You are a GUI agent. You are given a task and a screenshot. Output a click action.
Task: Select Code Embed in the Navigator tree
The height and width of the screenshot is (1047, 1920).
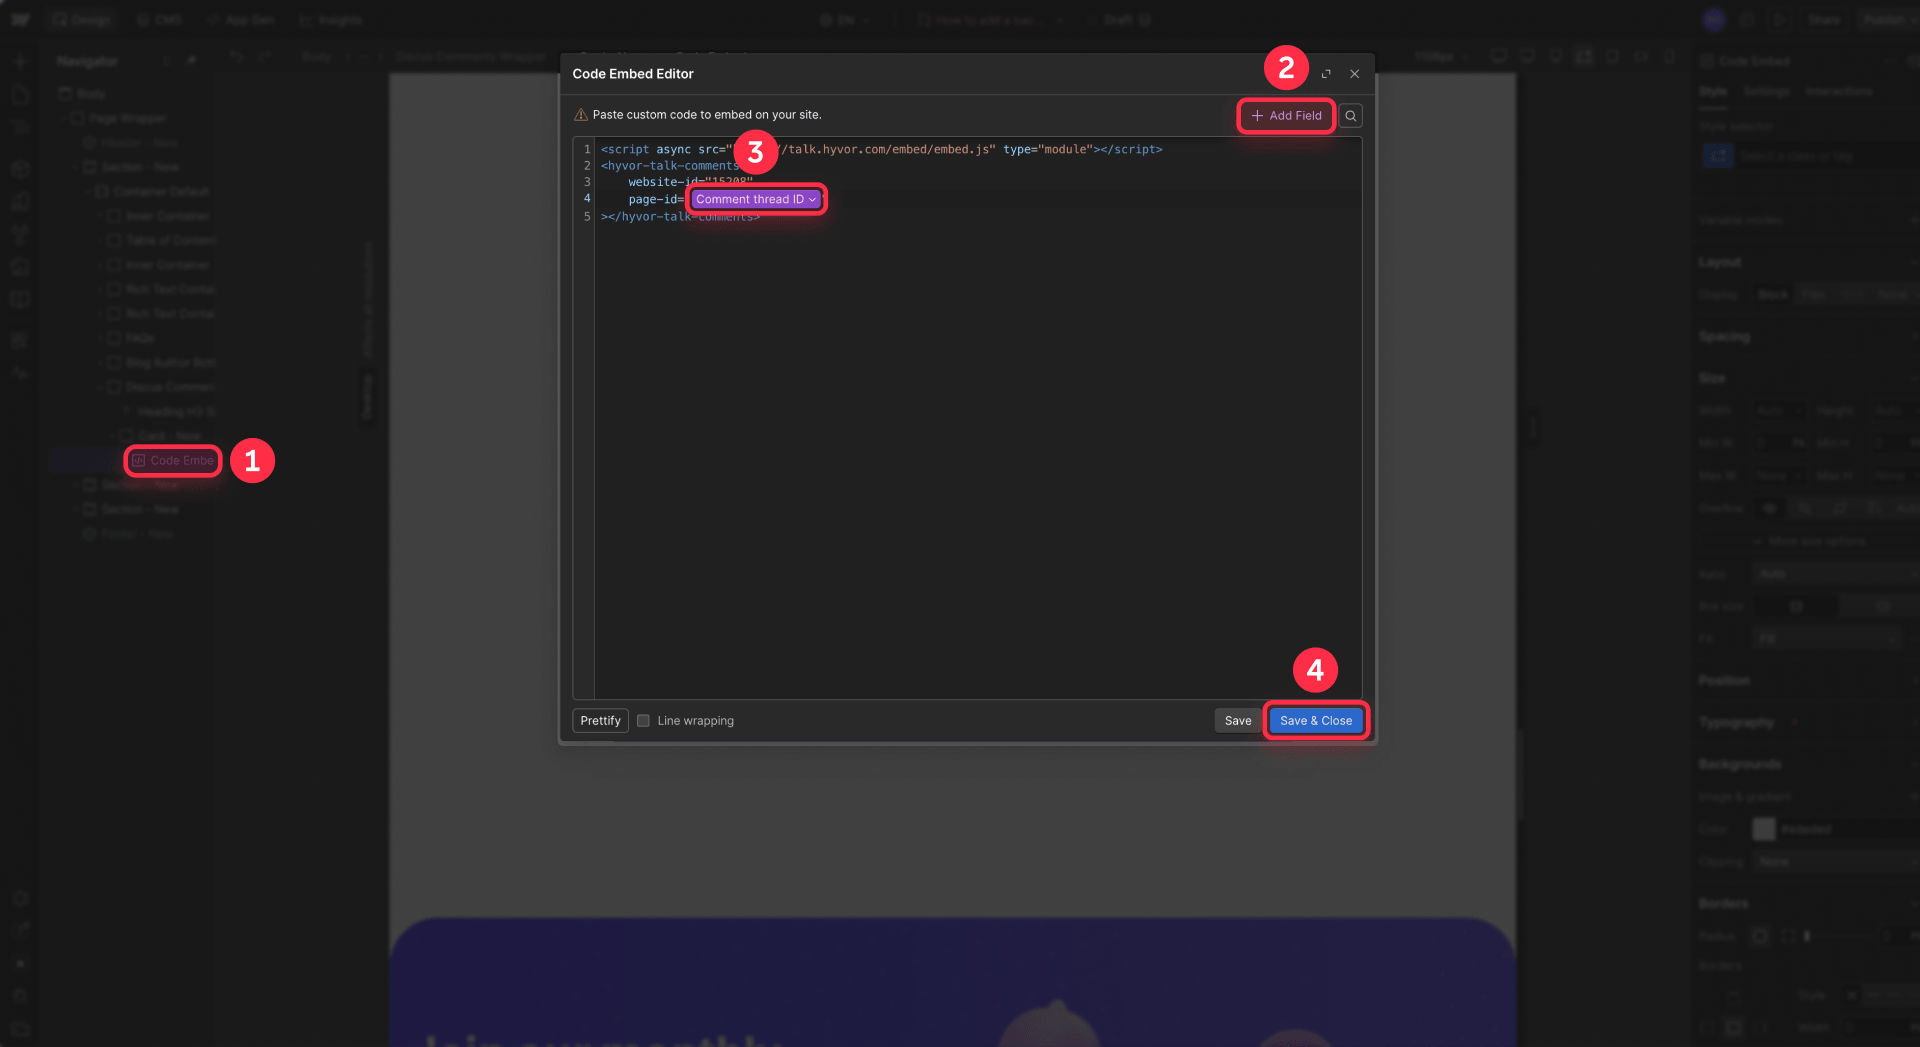tap(173, 461)
